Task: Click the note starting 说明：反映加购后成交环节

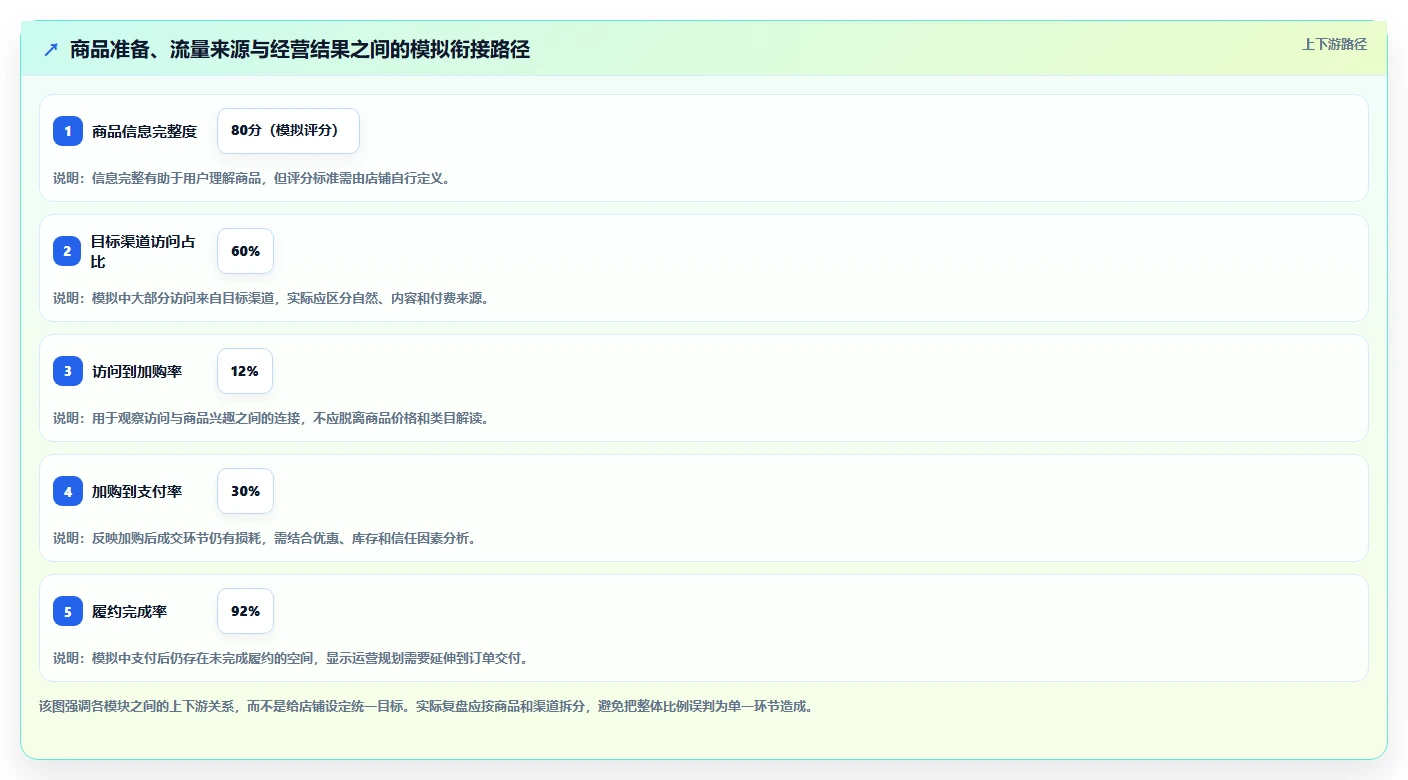Action: [x=265, y=538]
